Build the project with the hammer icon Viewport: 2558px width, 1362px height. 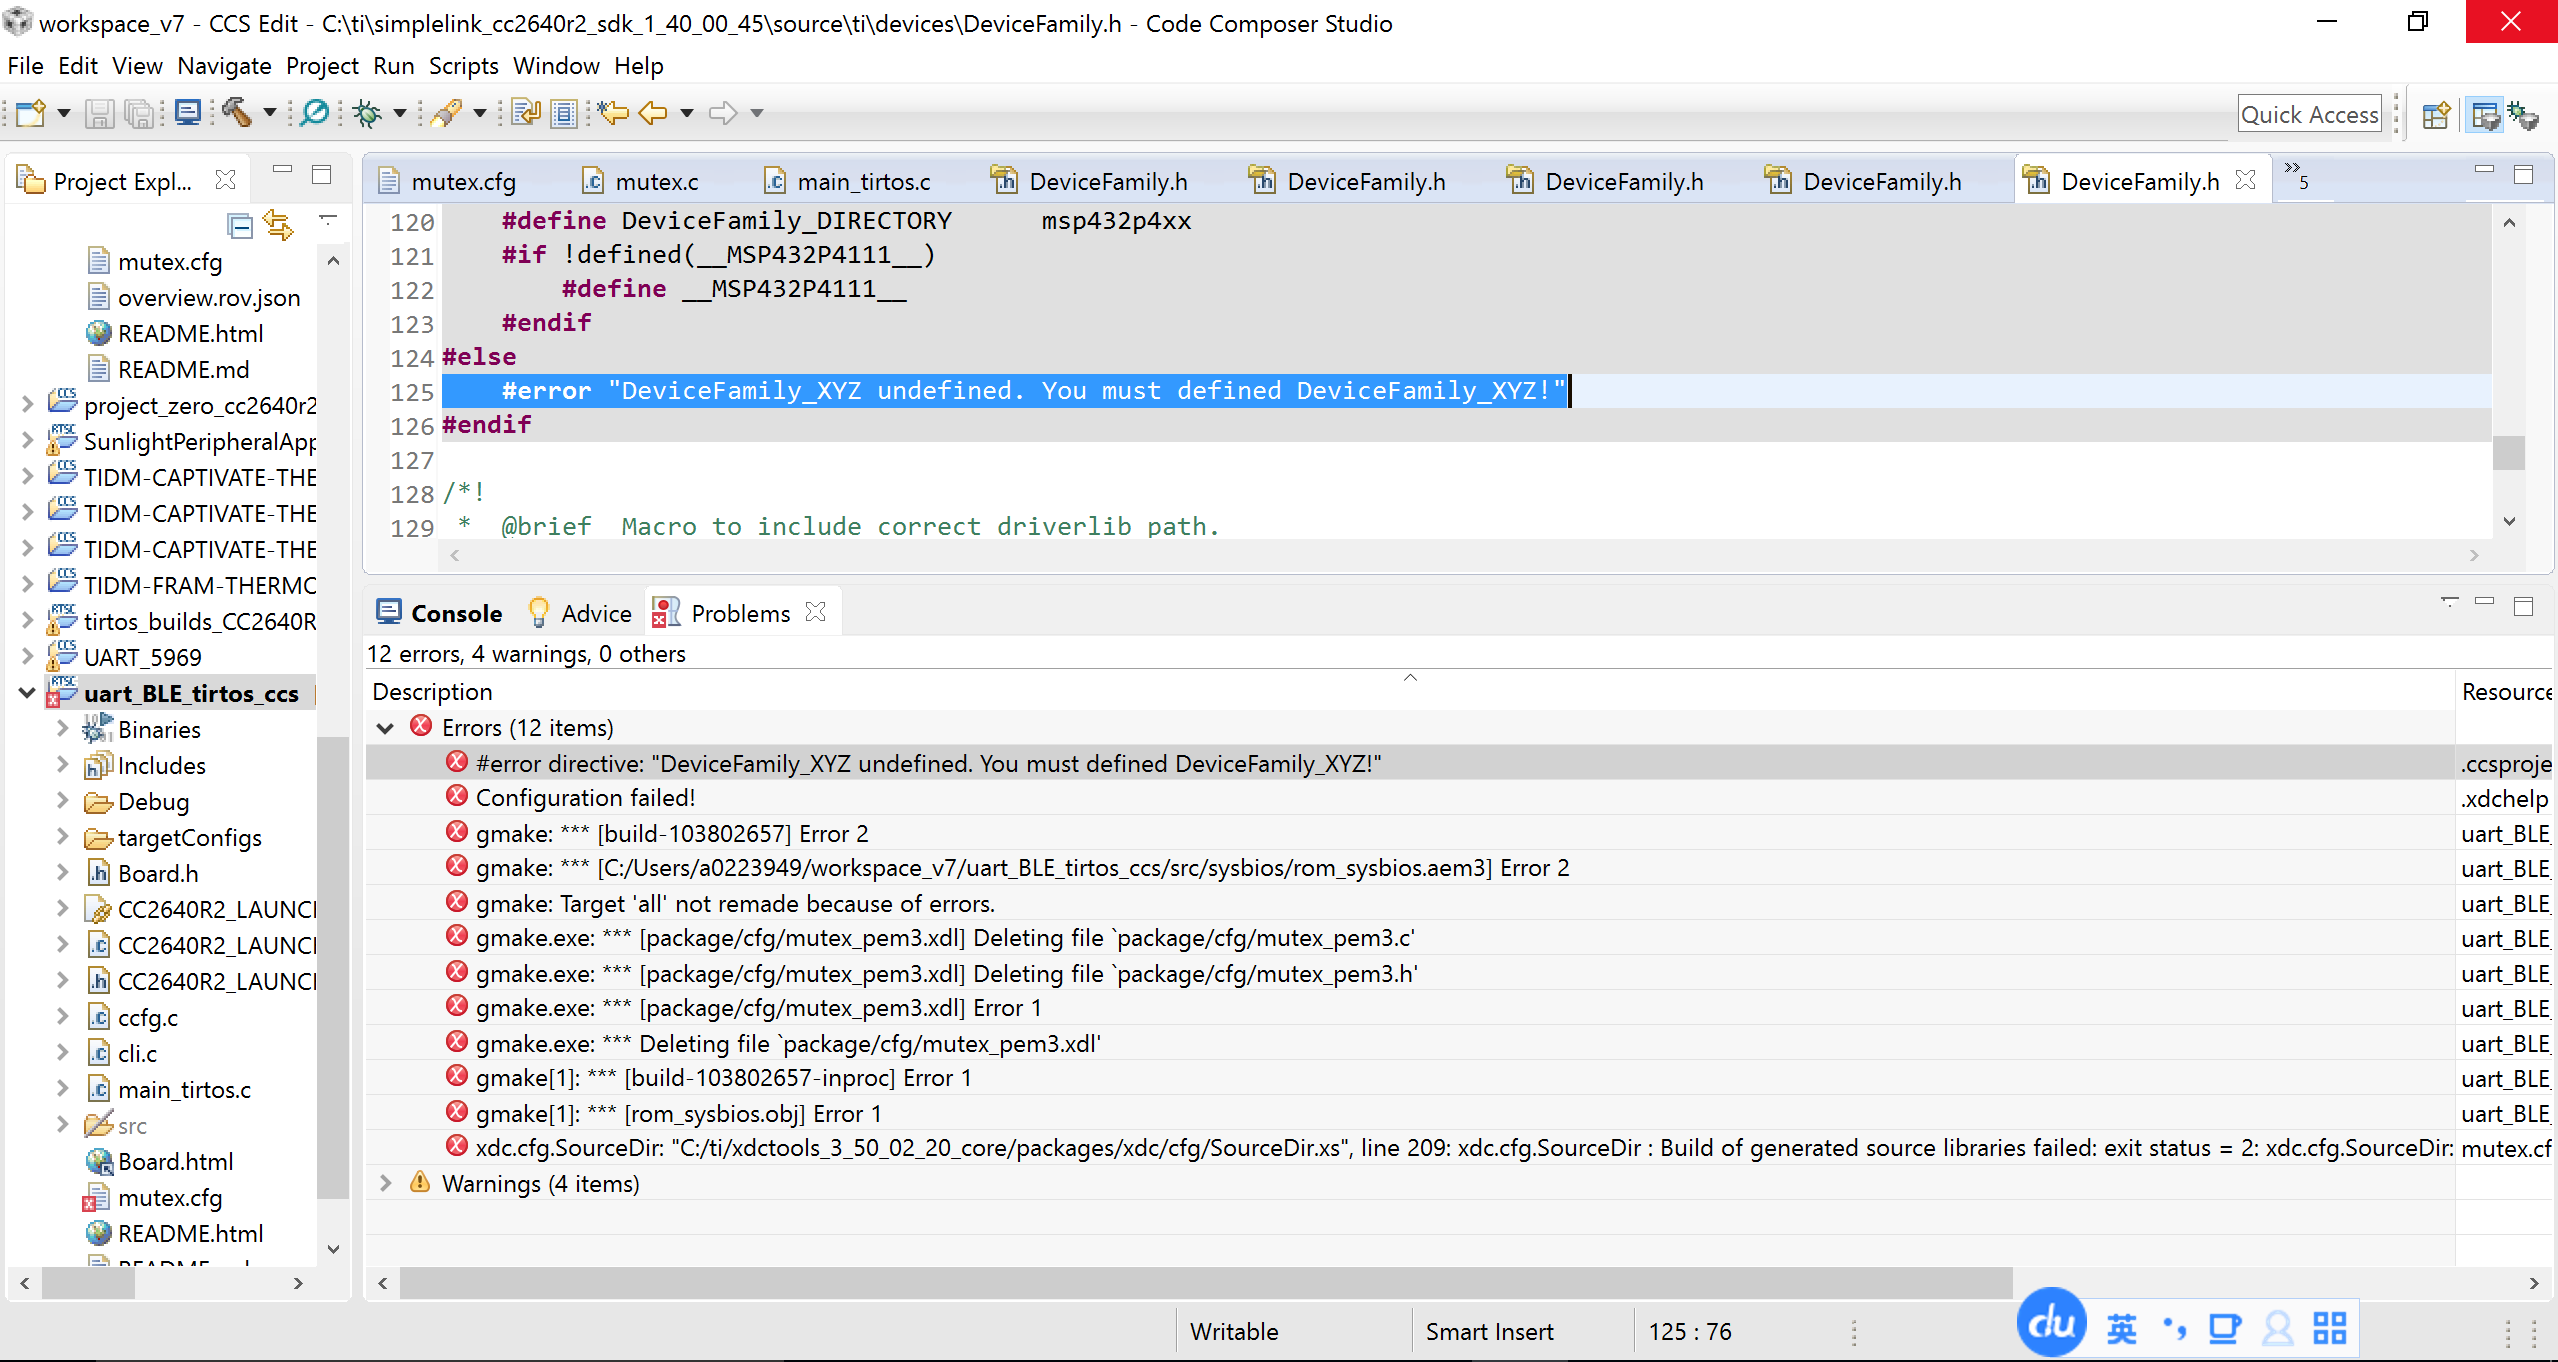(x=236, y=112)
